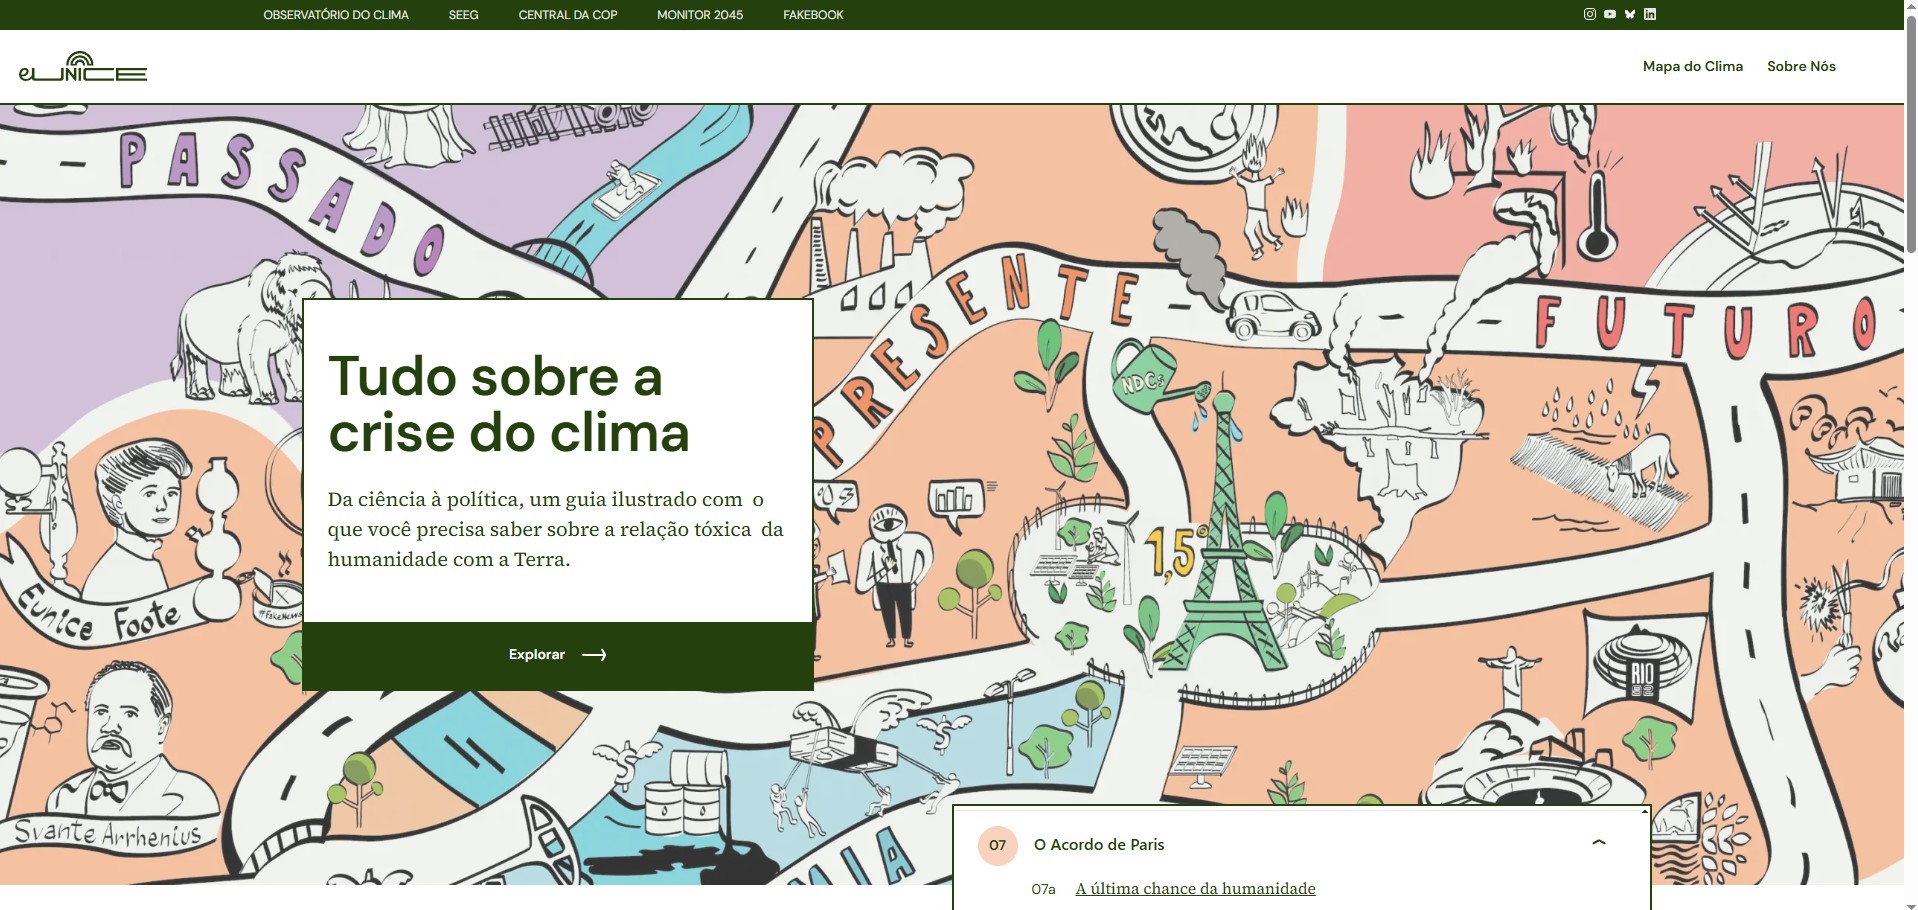Open Mapa do Clima navigation link
1918x910 pixels.
coord(1692,66)
